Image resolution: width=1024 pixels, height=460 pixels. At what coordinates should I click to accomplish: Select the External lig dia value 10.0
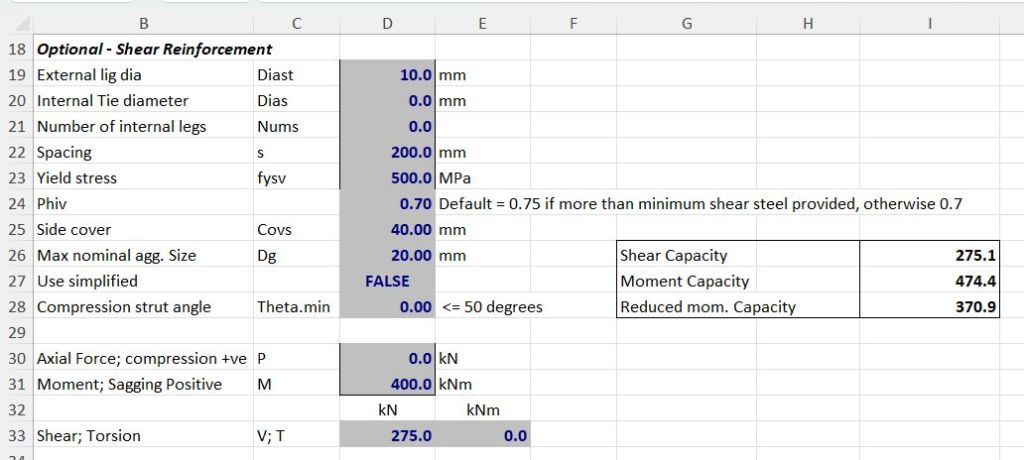point(387,75)
